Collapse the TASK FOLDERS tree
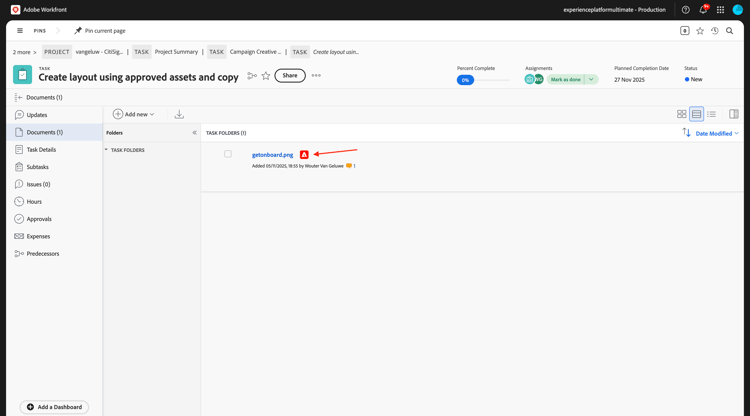Screen dimensions: 750x416 pos(106,150)
